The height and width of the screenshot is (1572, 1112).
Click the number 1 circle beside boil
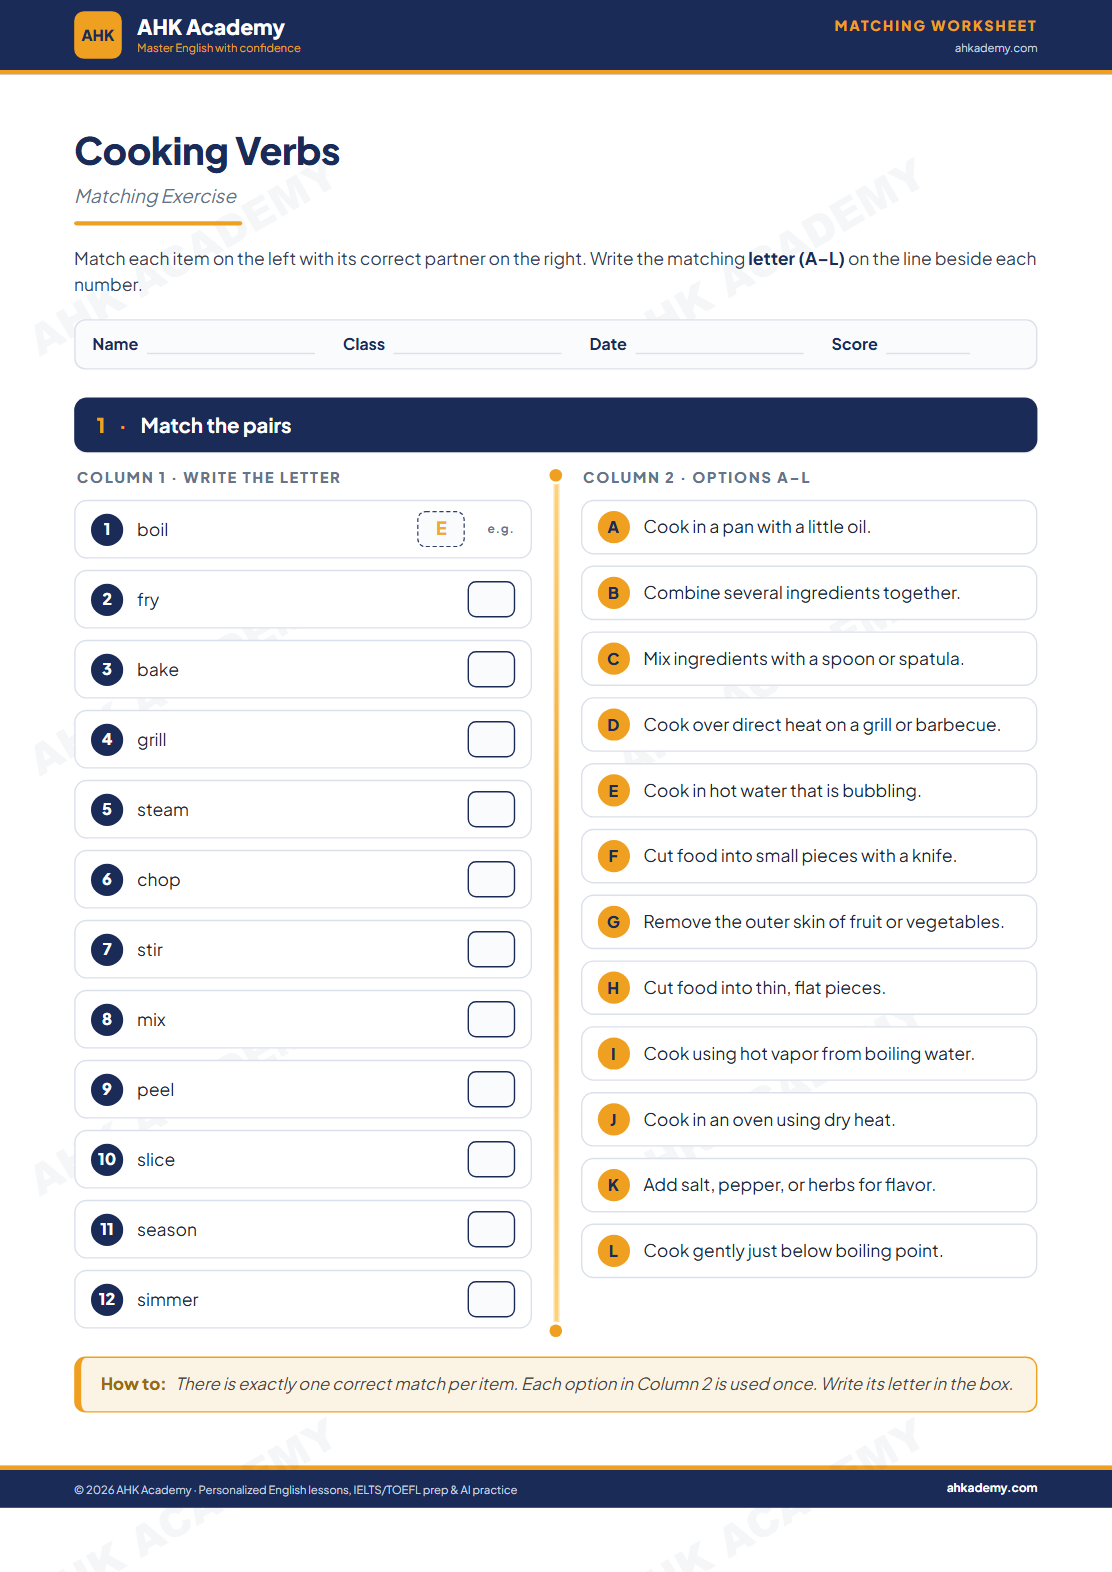[107, 529]
